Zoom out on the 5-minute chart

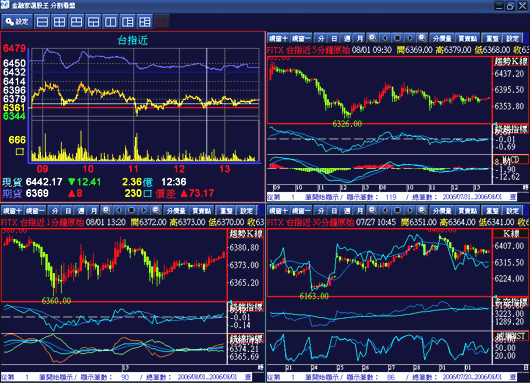(422, 38)
